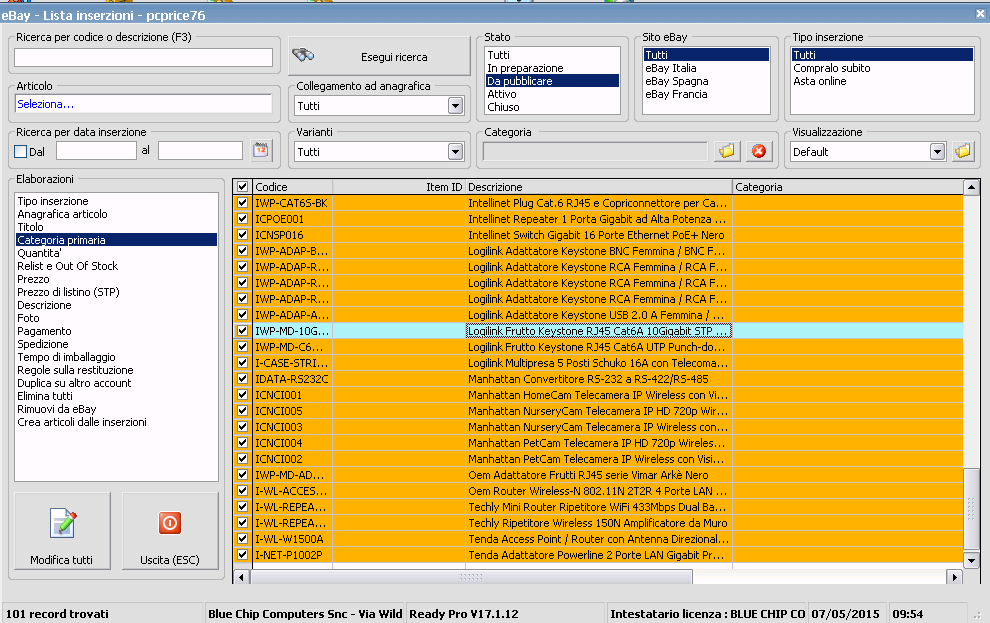This screenshot has width=990, height=623.
Task: Uncheck the ICNCI001 row checkbox
Action: coord(242,395)
